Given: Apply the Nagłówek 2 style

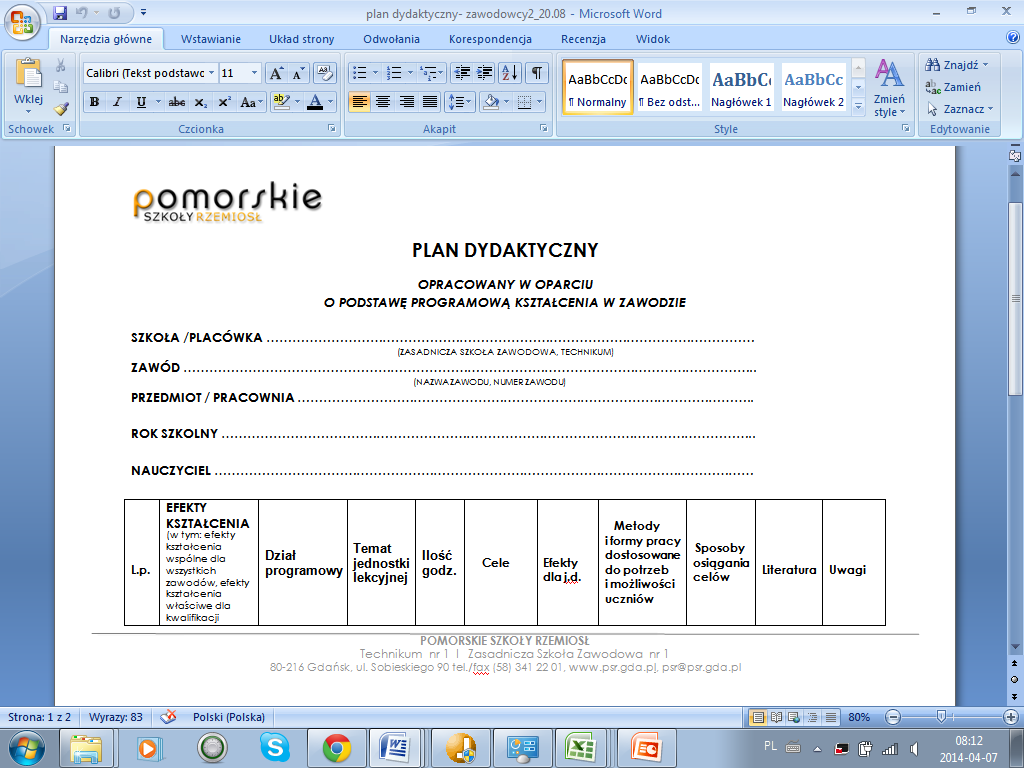Looking at the screenshot, I should [x=813, y=88].
